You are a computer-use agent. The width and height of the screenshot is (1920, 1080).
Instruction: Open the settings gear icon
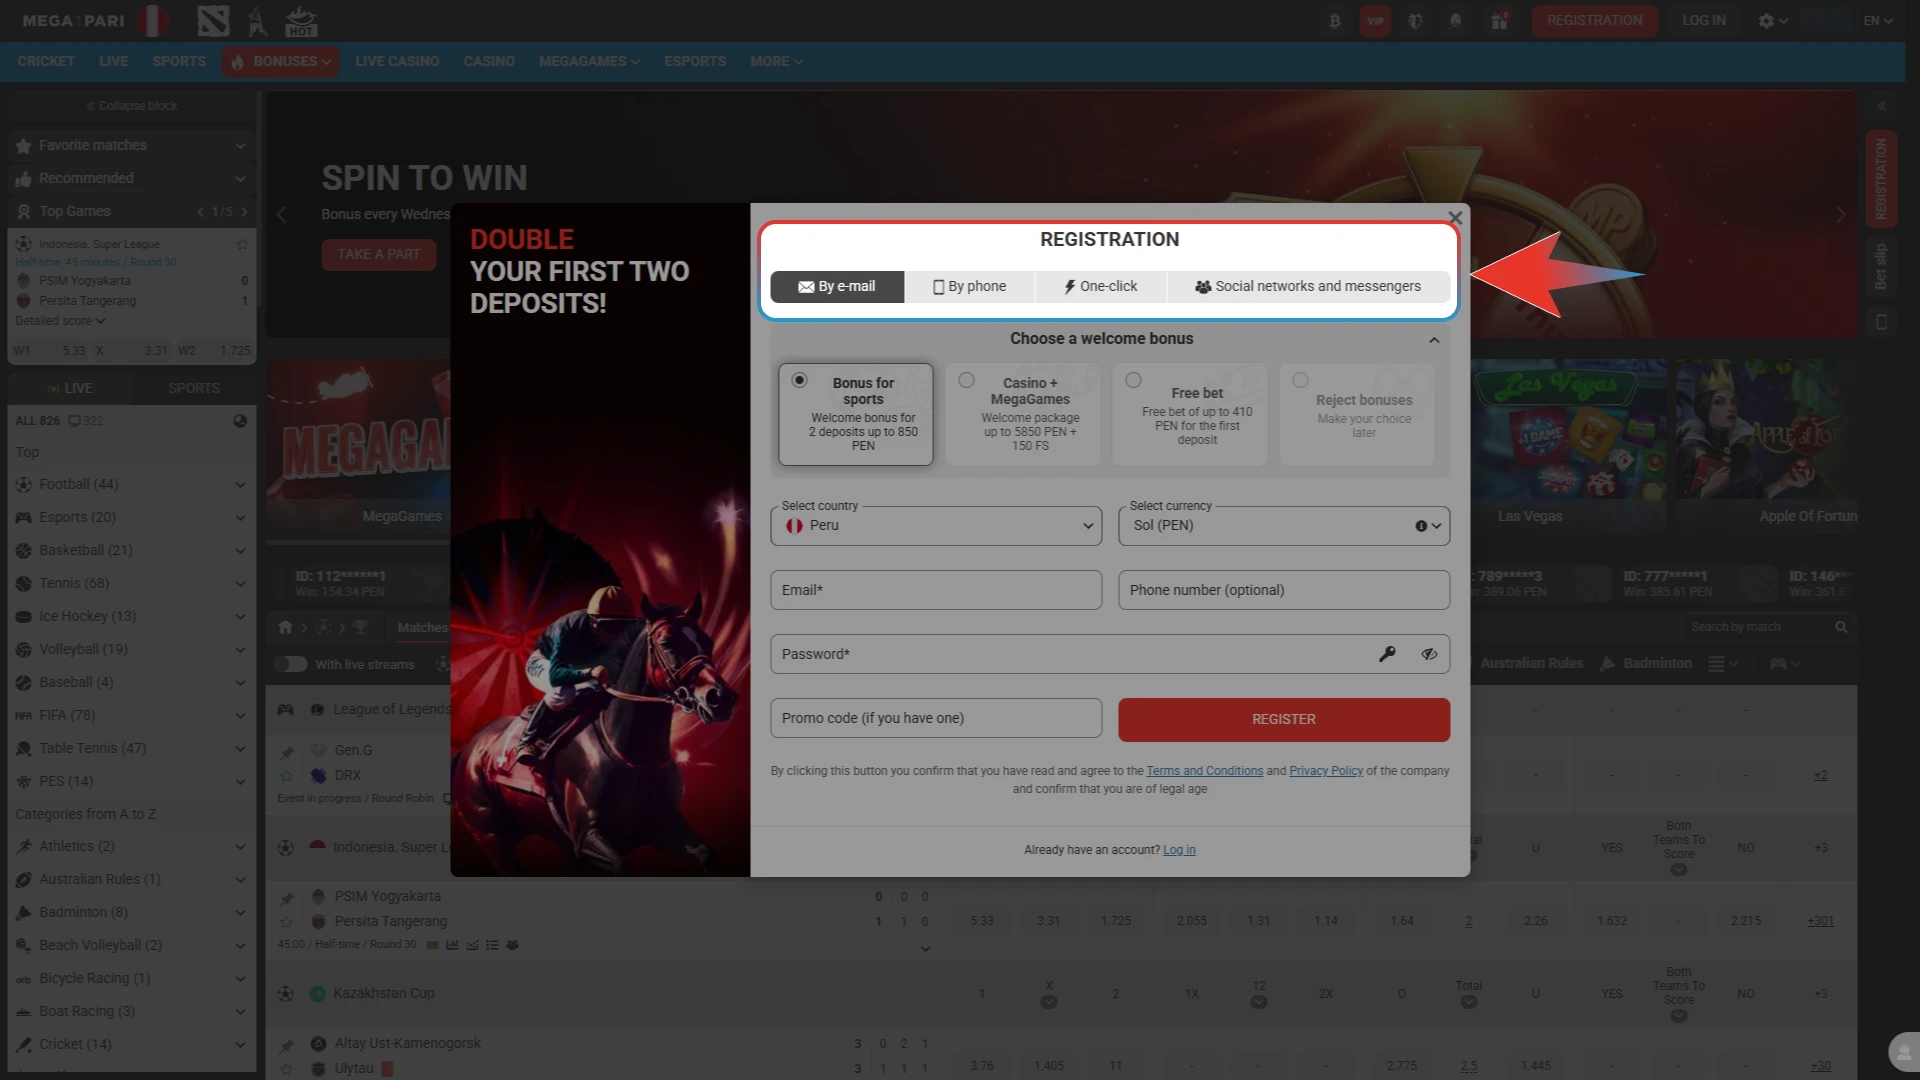click(x=1766, y=20)
